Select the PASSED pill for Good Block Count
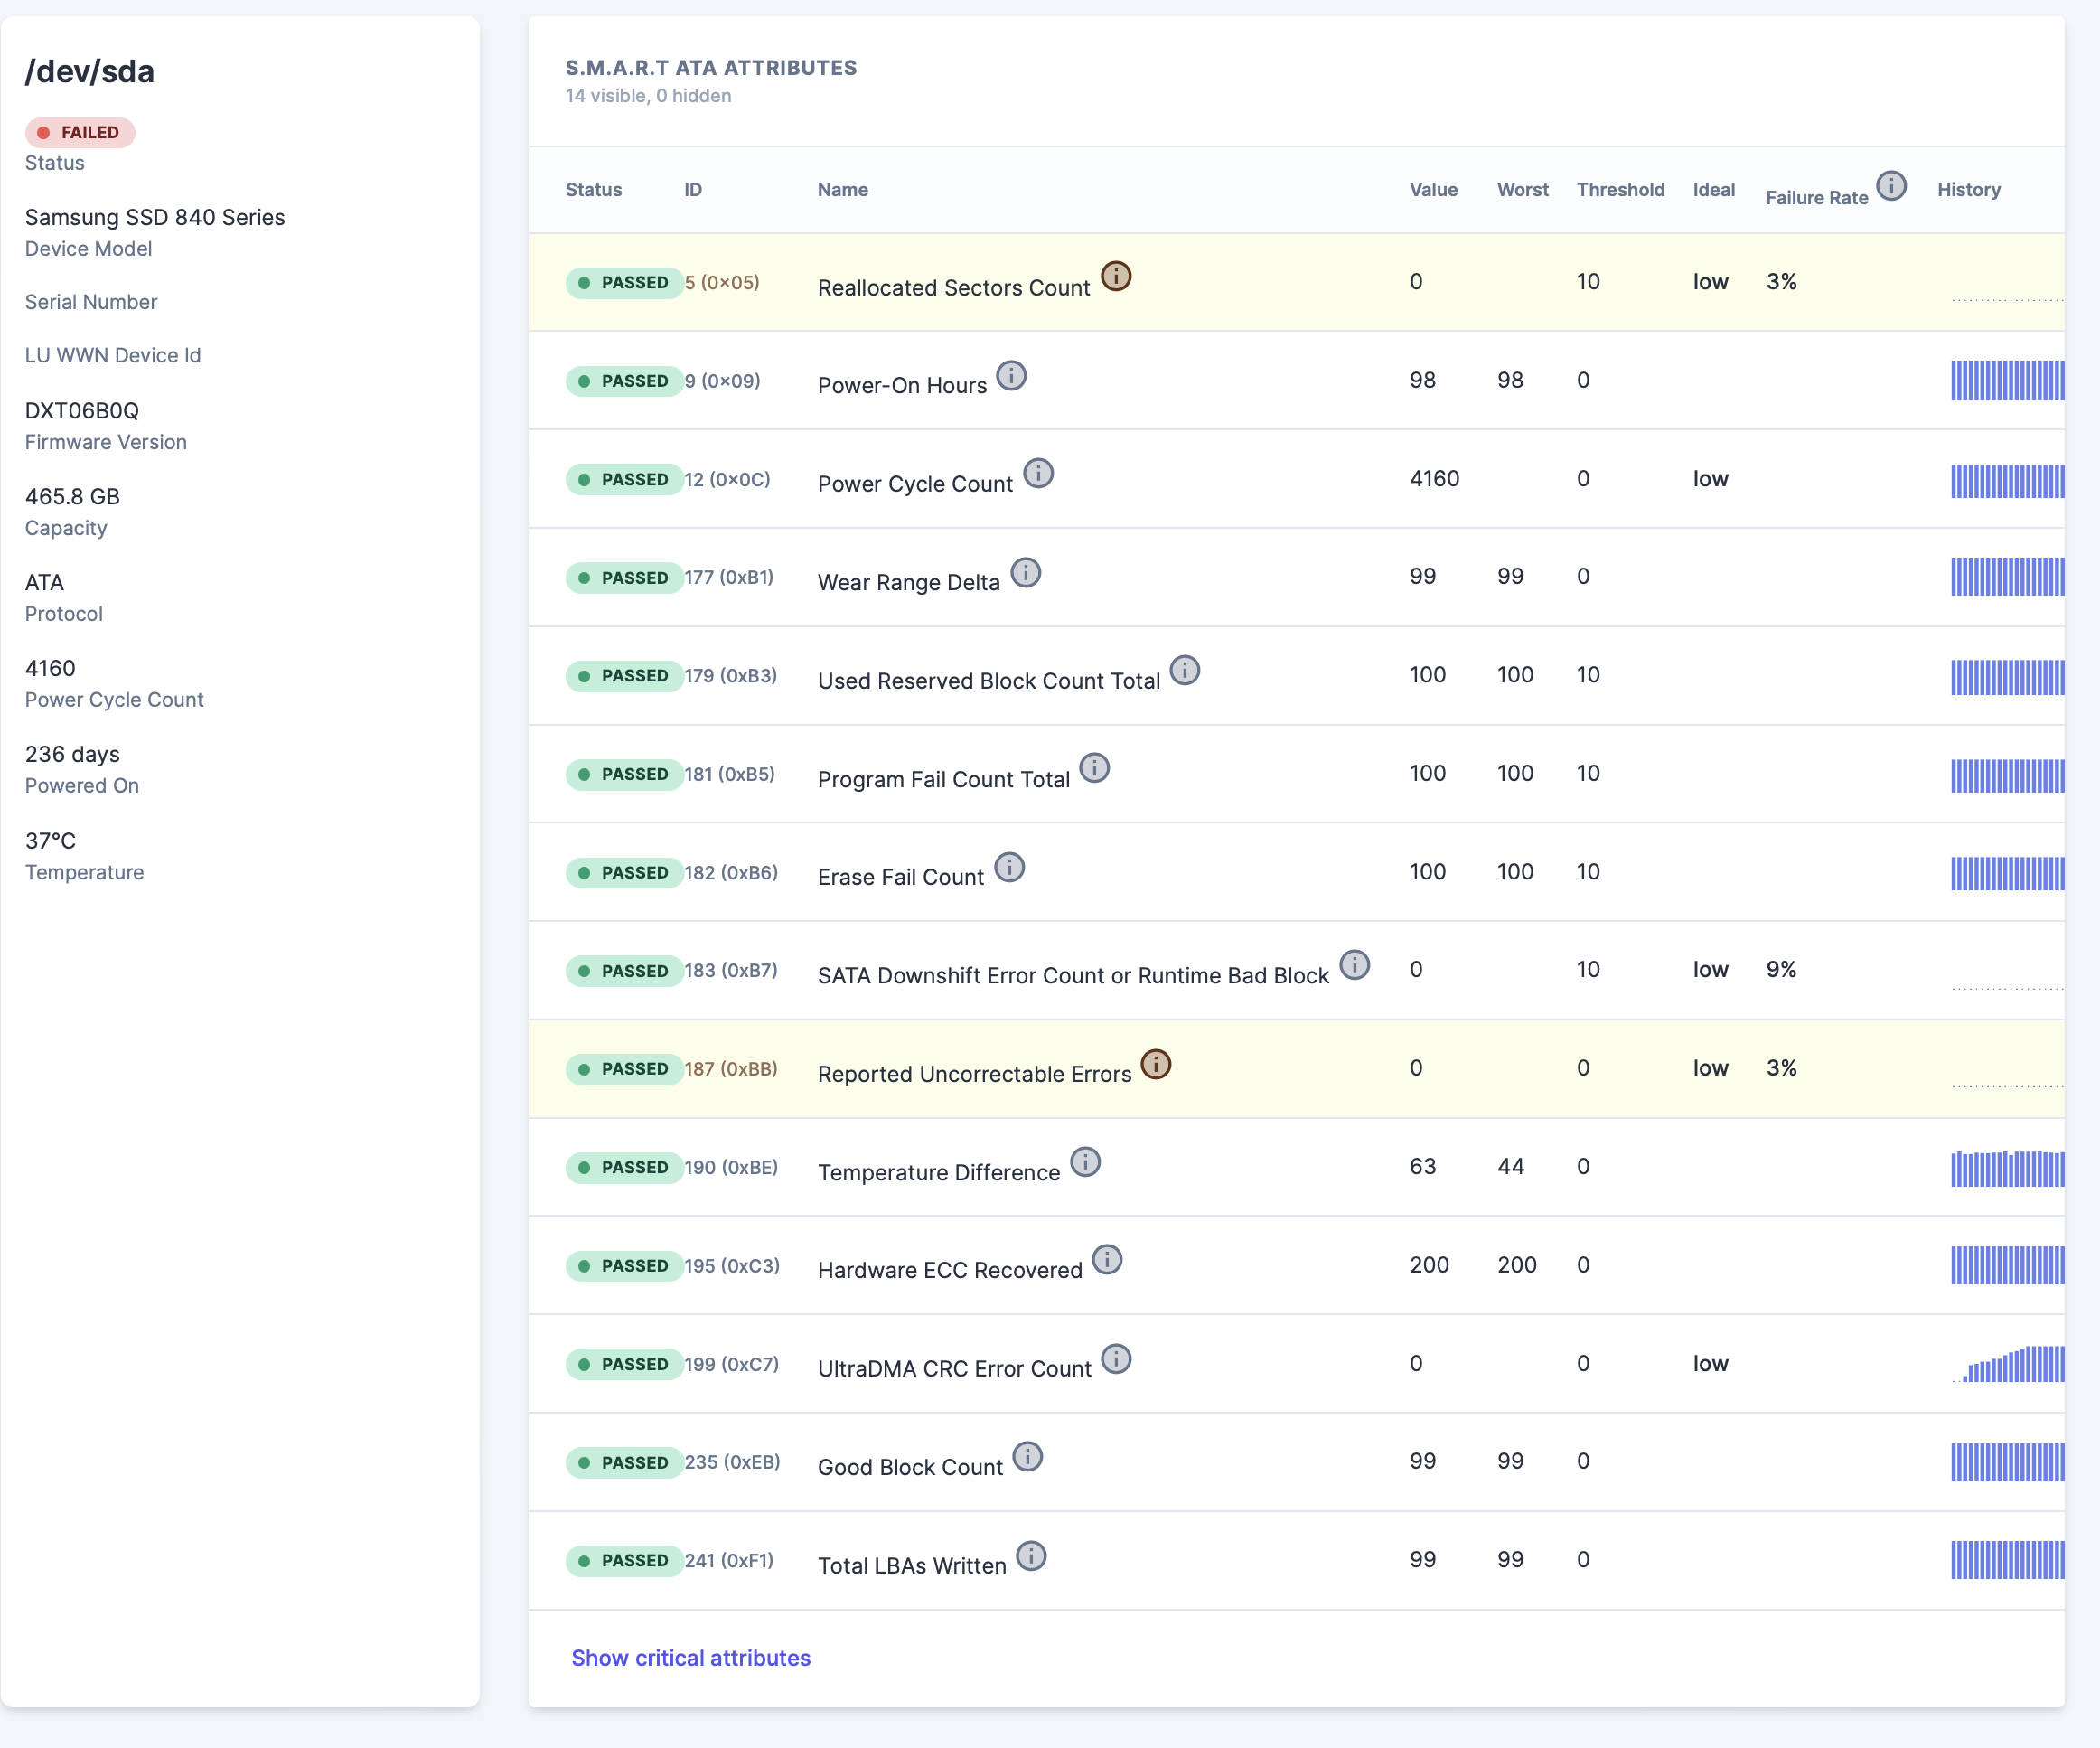 [625, 1462]
